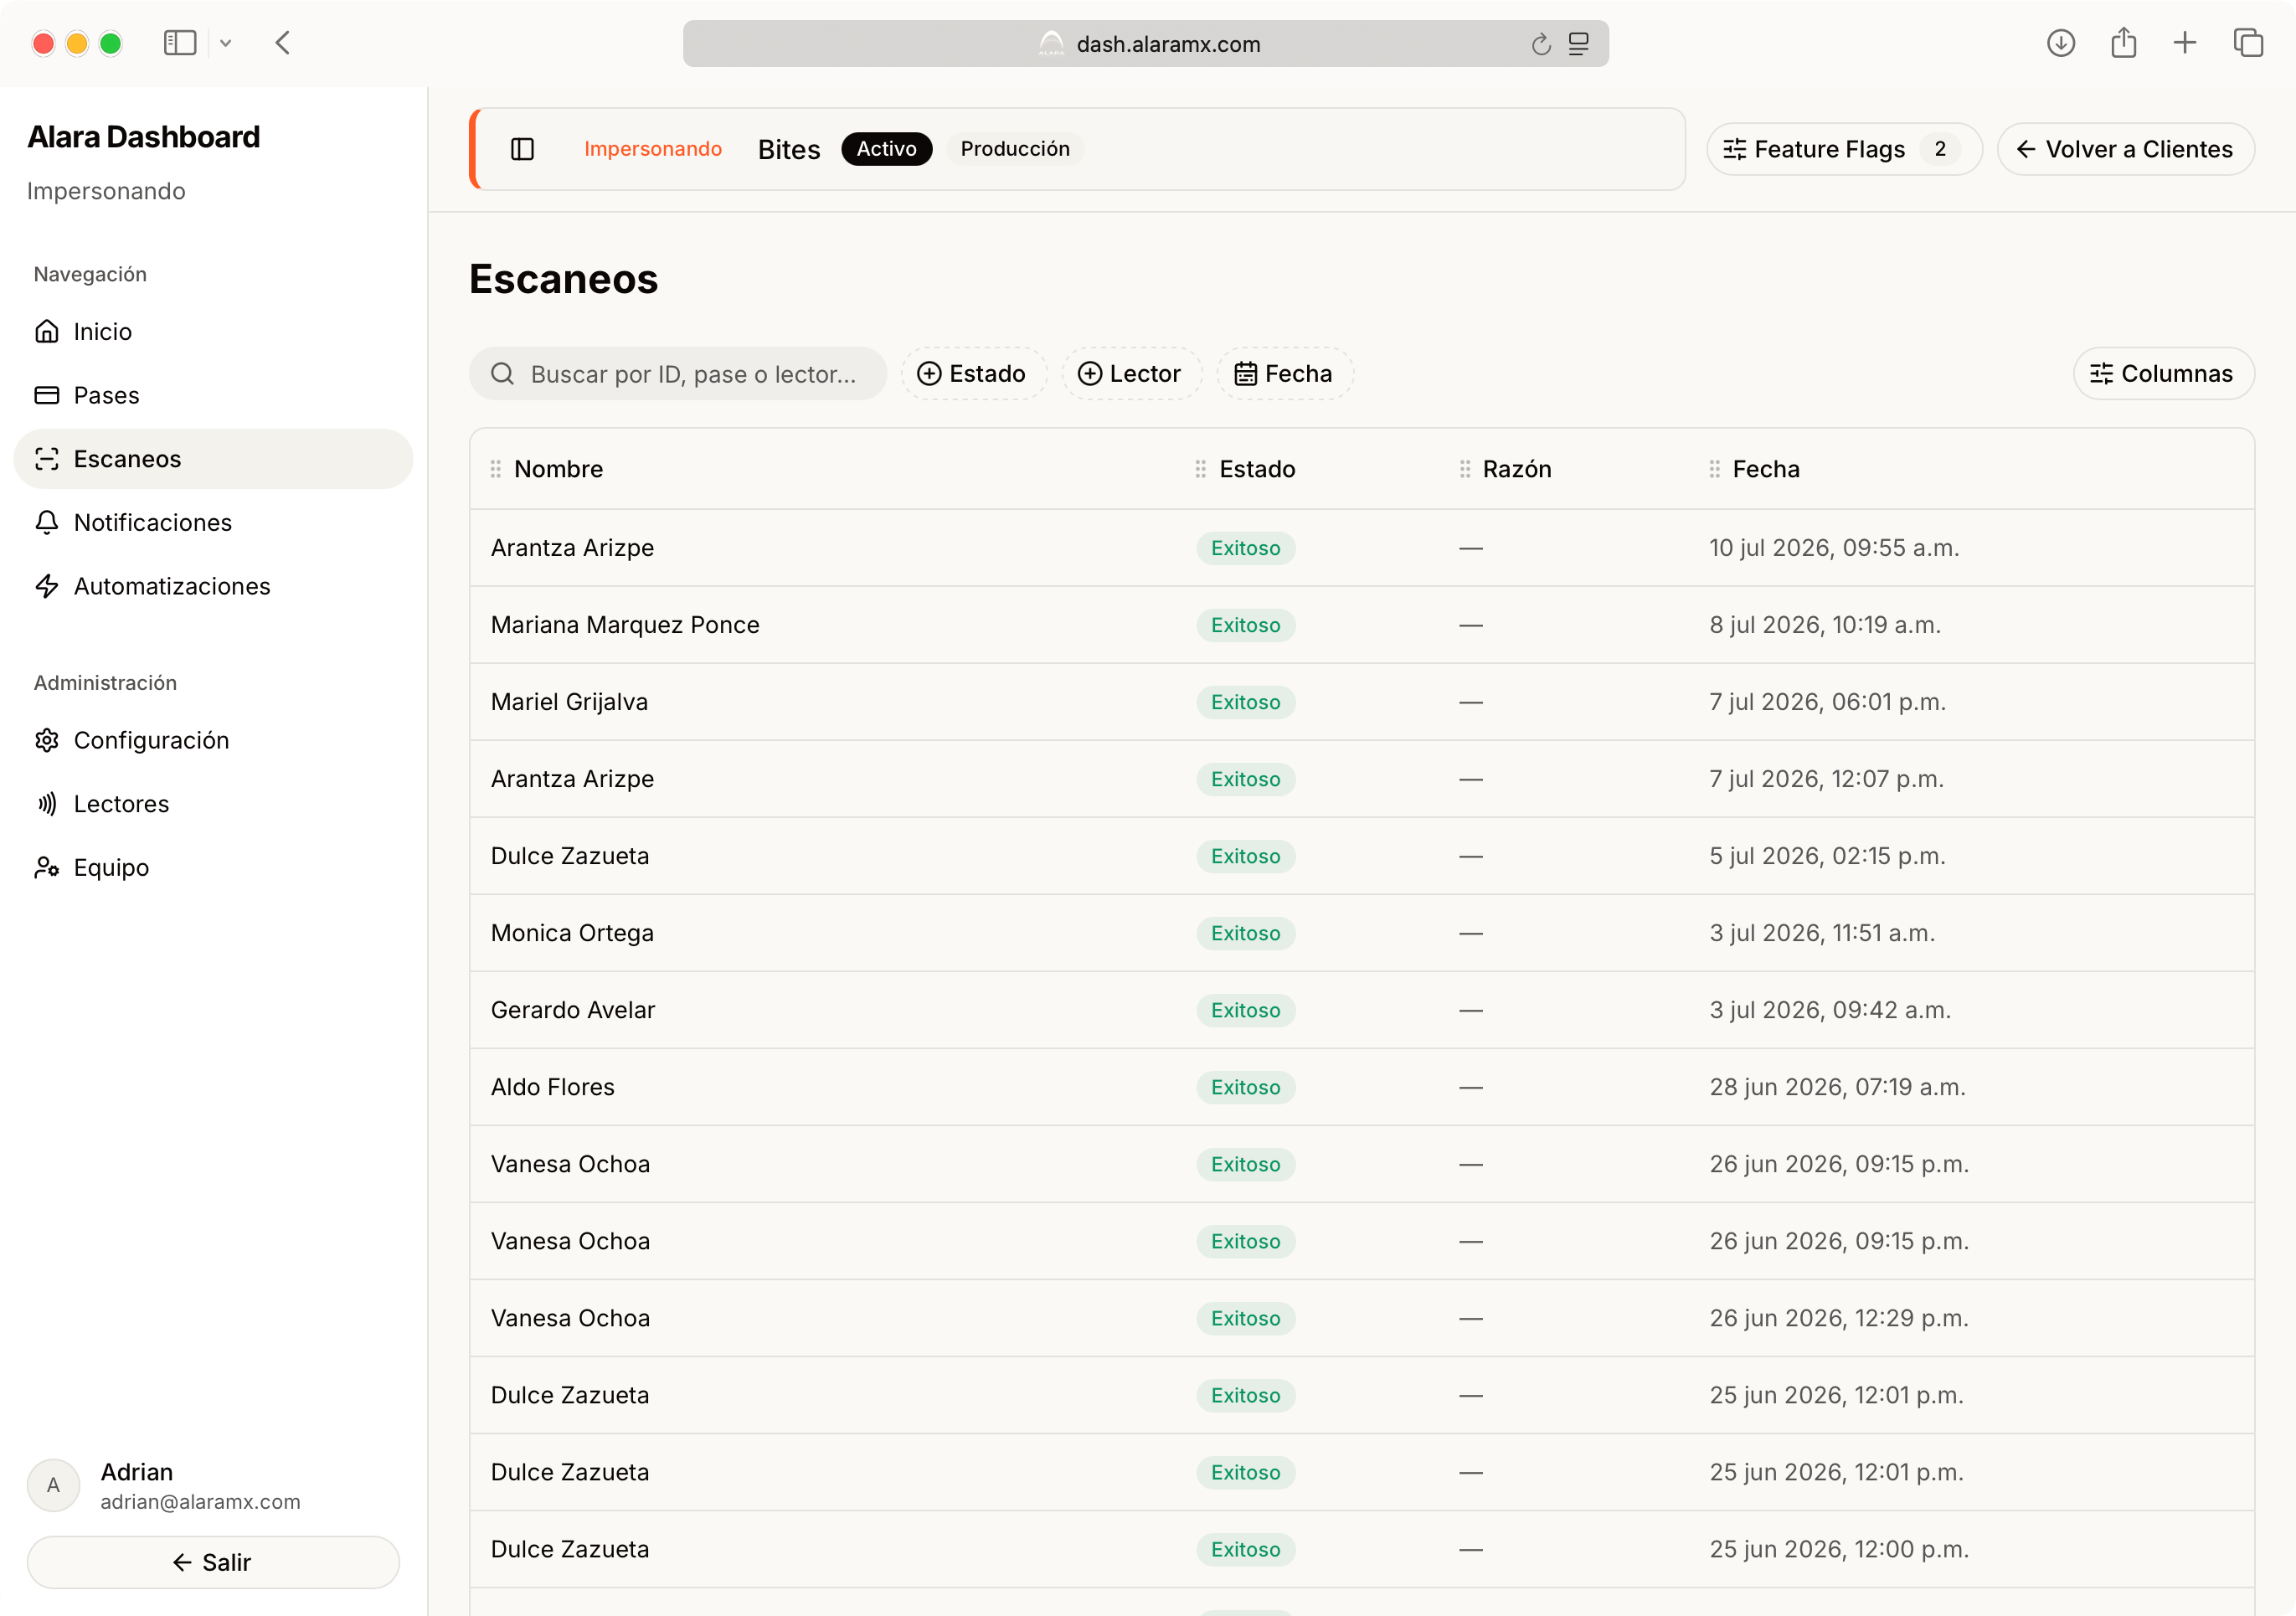This screenshot has width=2296, height=1616.
Task: Click the Bites client name
Action: (x=789, y=149)
